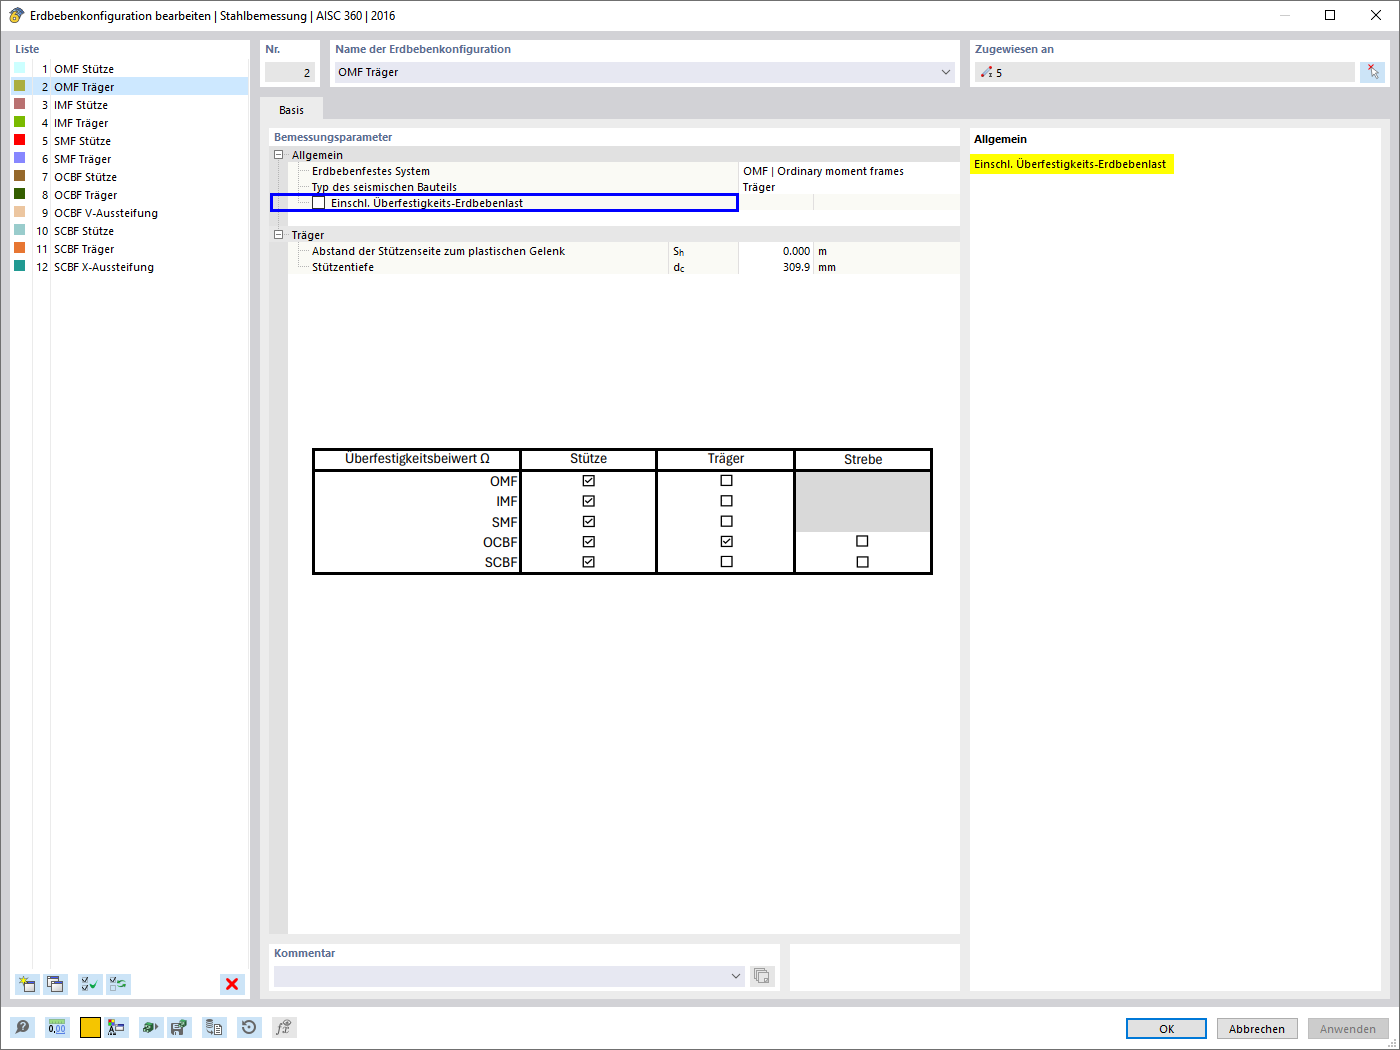The image size is (1400, 1050).
Task: Click the Erdbebenfestes System row label
Action: (371, 171)
